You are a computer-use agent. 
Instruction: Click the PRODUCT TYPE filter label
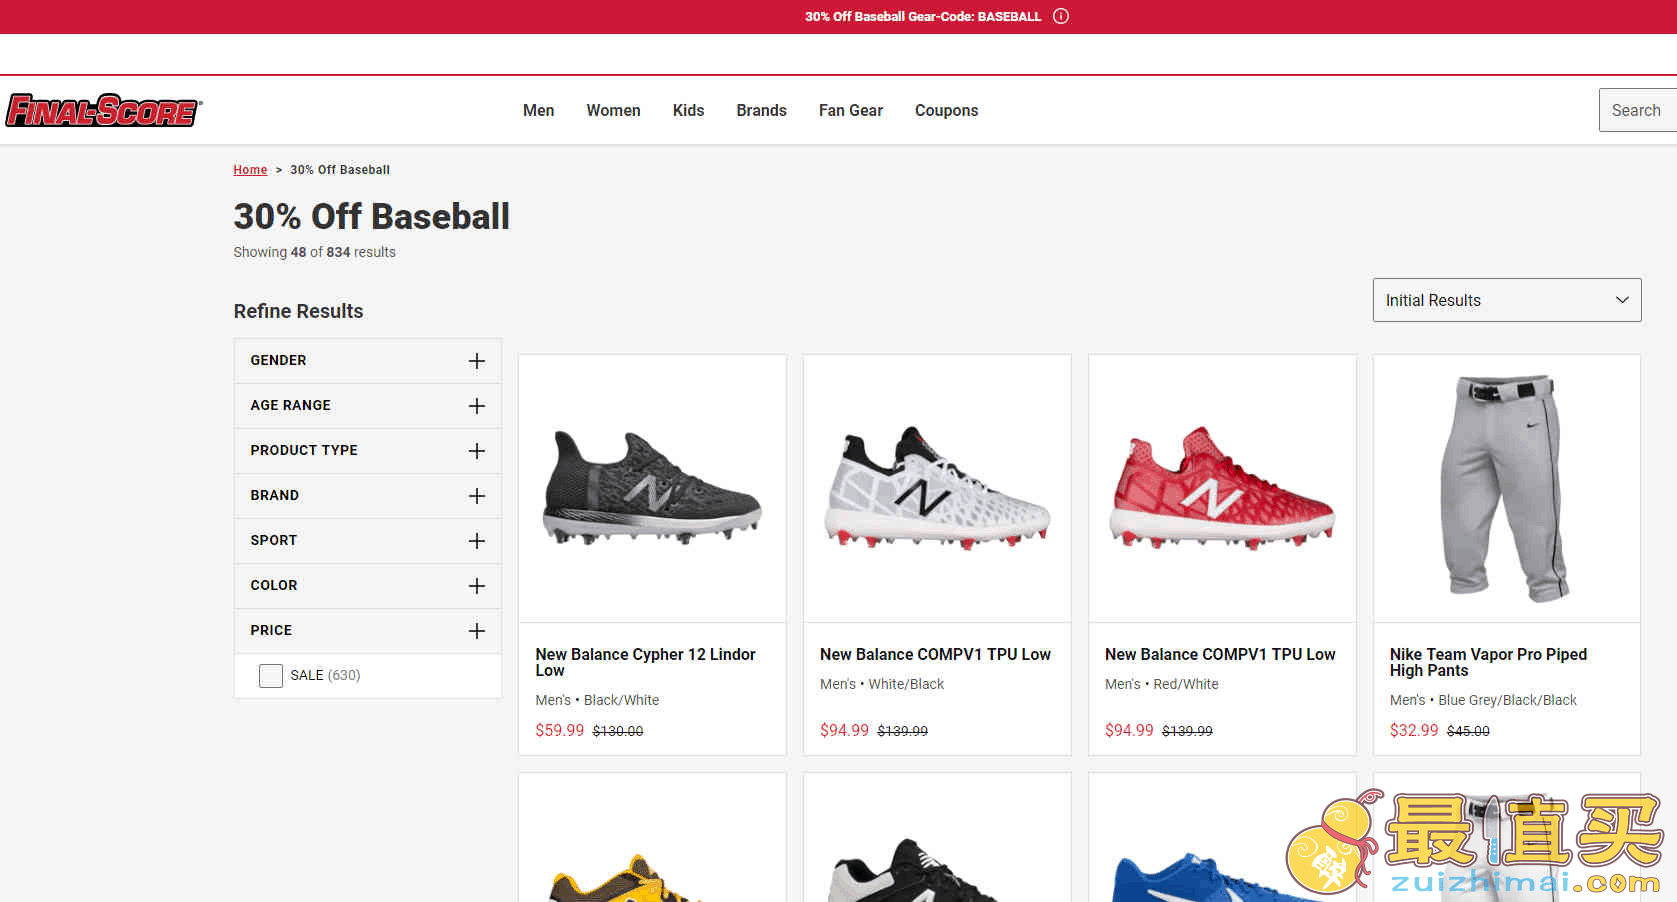click(304, 450)
